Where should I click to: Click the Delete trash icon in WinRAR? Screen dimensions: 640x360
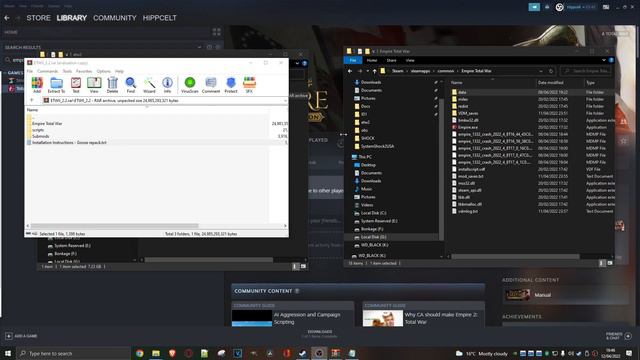(x=112, y=85)
